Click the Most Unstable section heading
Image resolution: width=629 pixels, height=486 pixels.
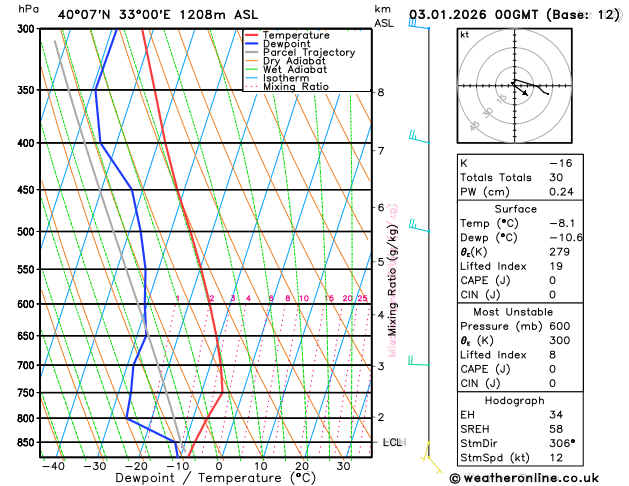pos(513,312)
